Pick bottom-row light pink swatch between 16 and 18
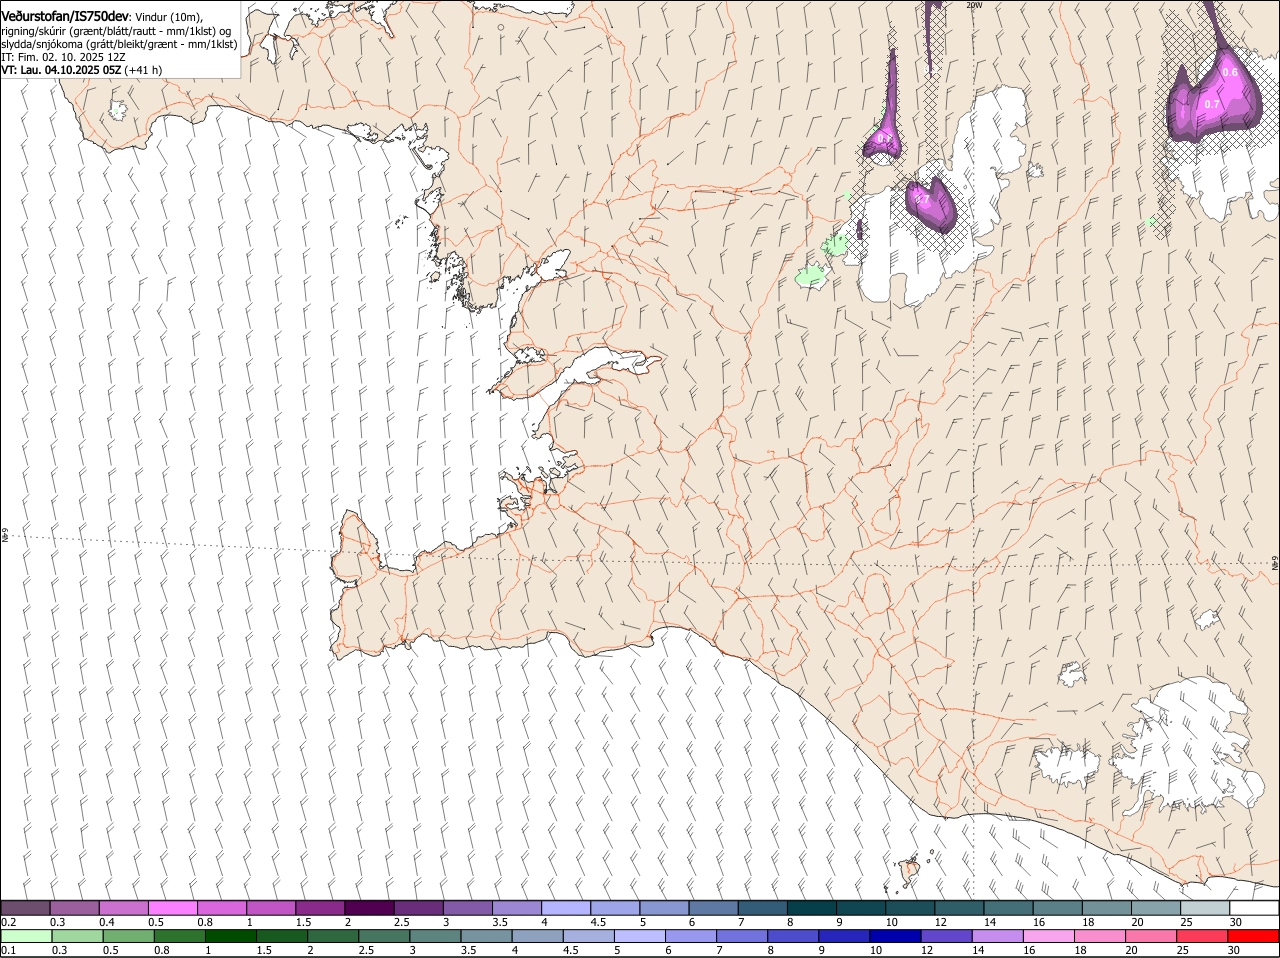The image size is (1280, 958). [1048, 936]
